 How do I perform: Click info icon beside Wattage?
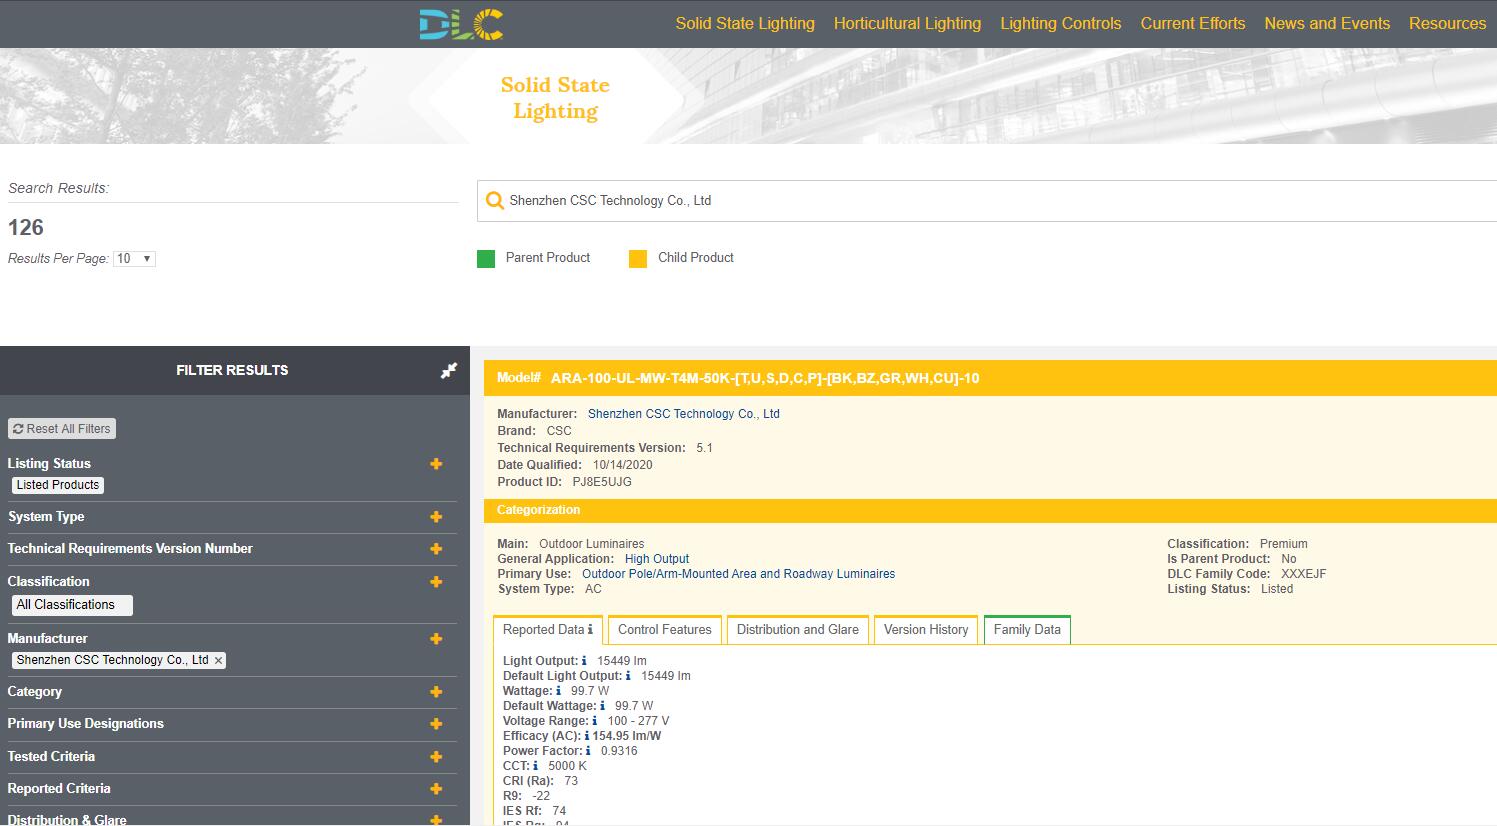coord(558,691)
